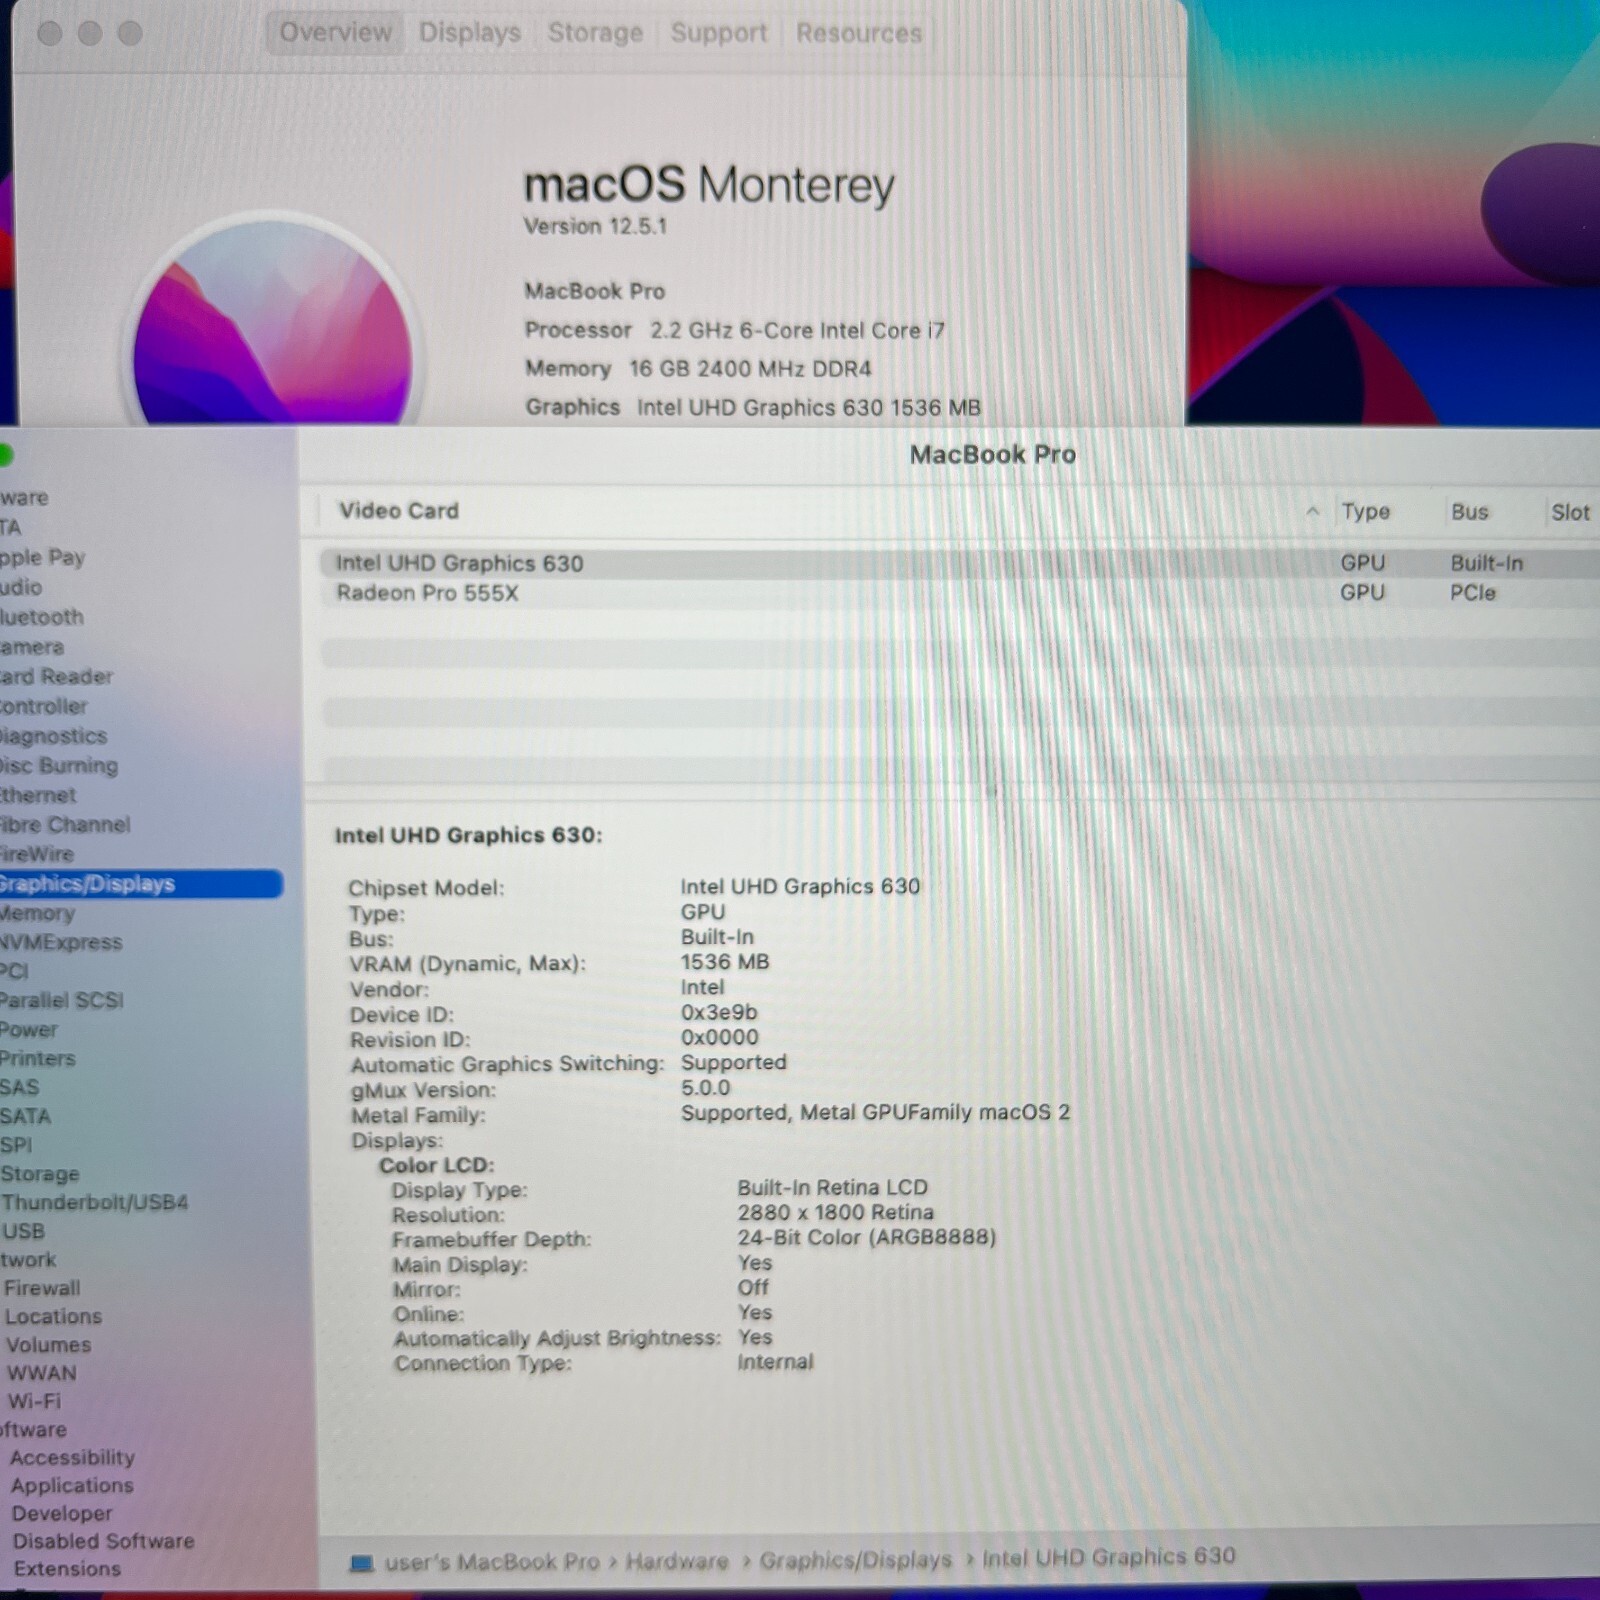Switch to the Overview tab
The width and height of the screenshot is (1600, 1600).
coord(335,32)
